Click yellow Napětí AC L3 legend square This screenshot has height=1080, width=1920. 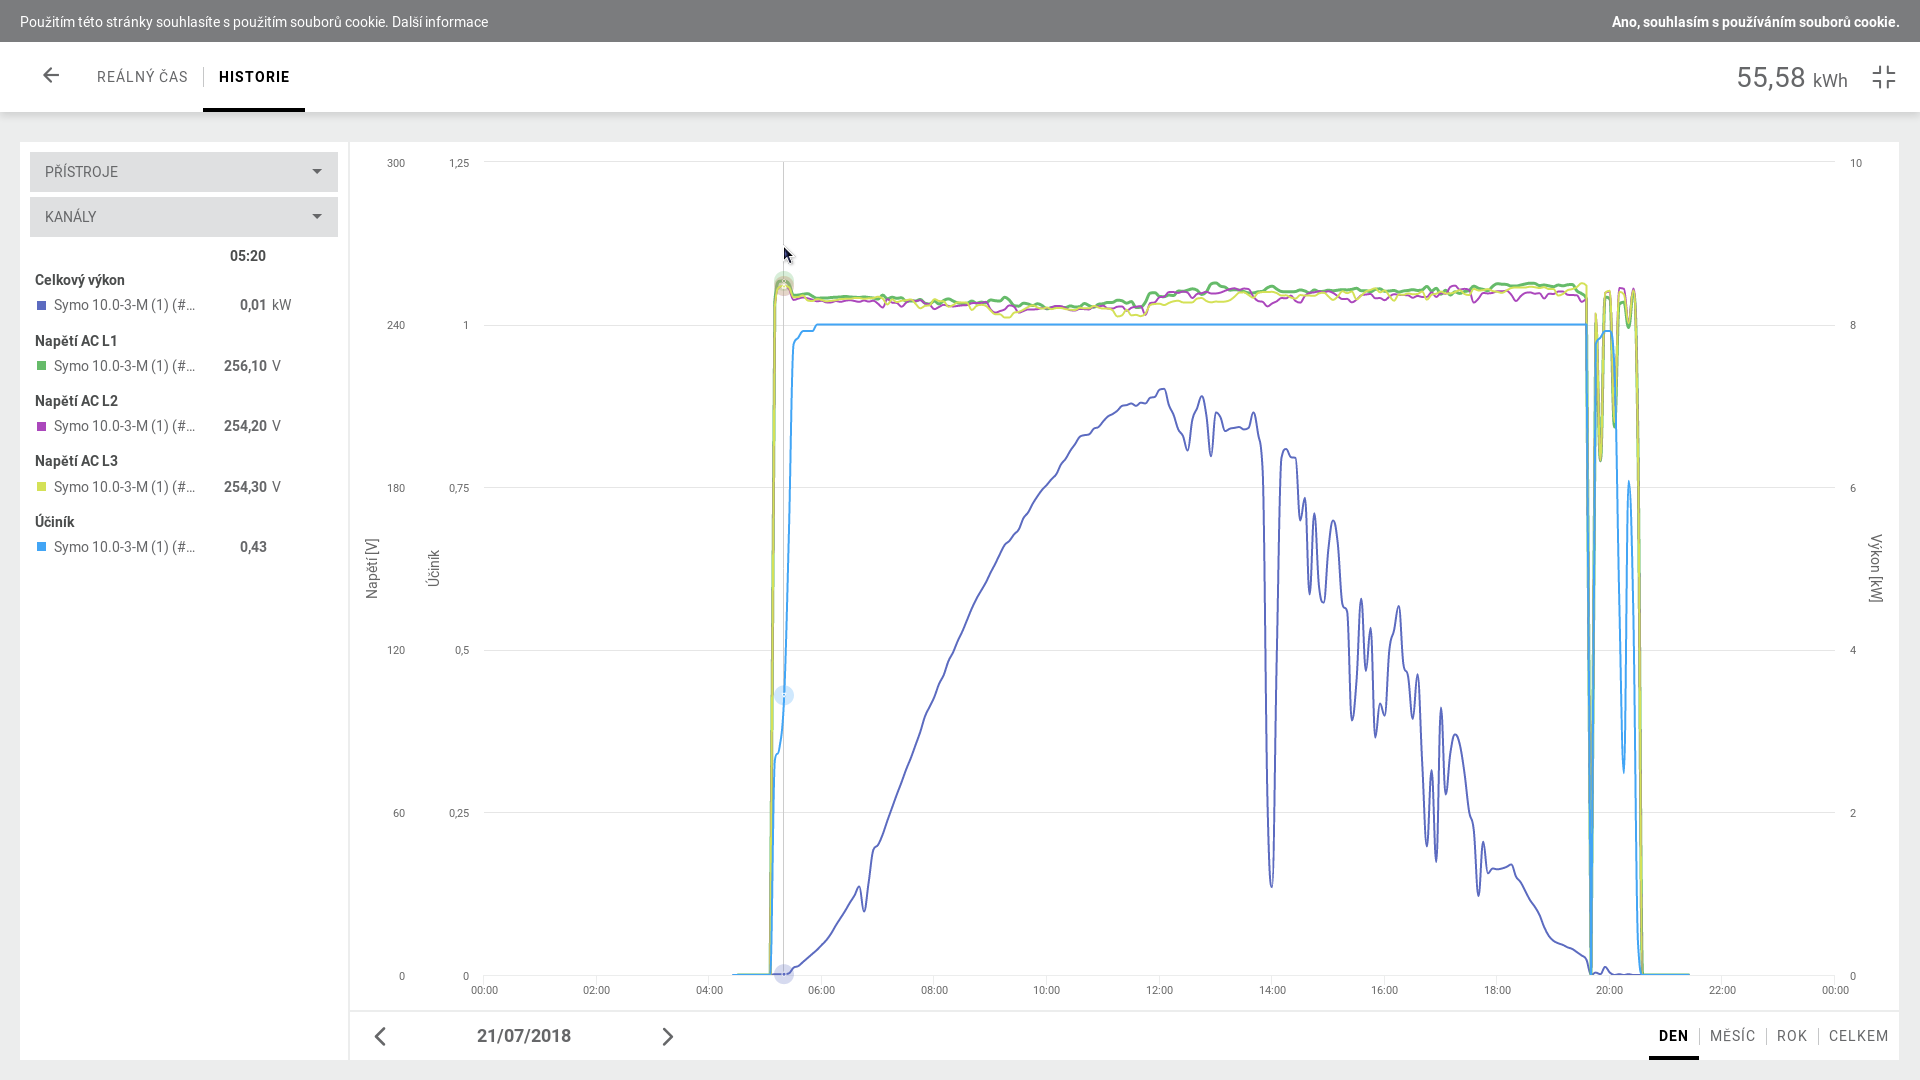coord(42,487)
